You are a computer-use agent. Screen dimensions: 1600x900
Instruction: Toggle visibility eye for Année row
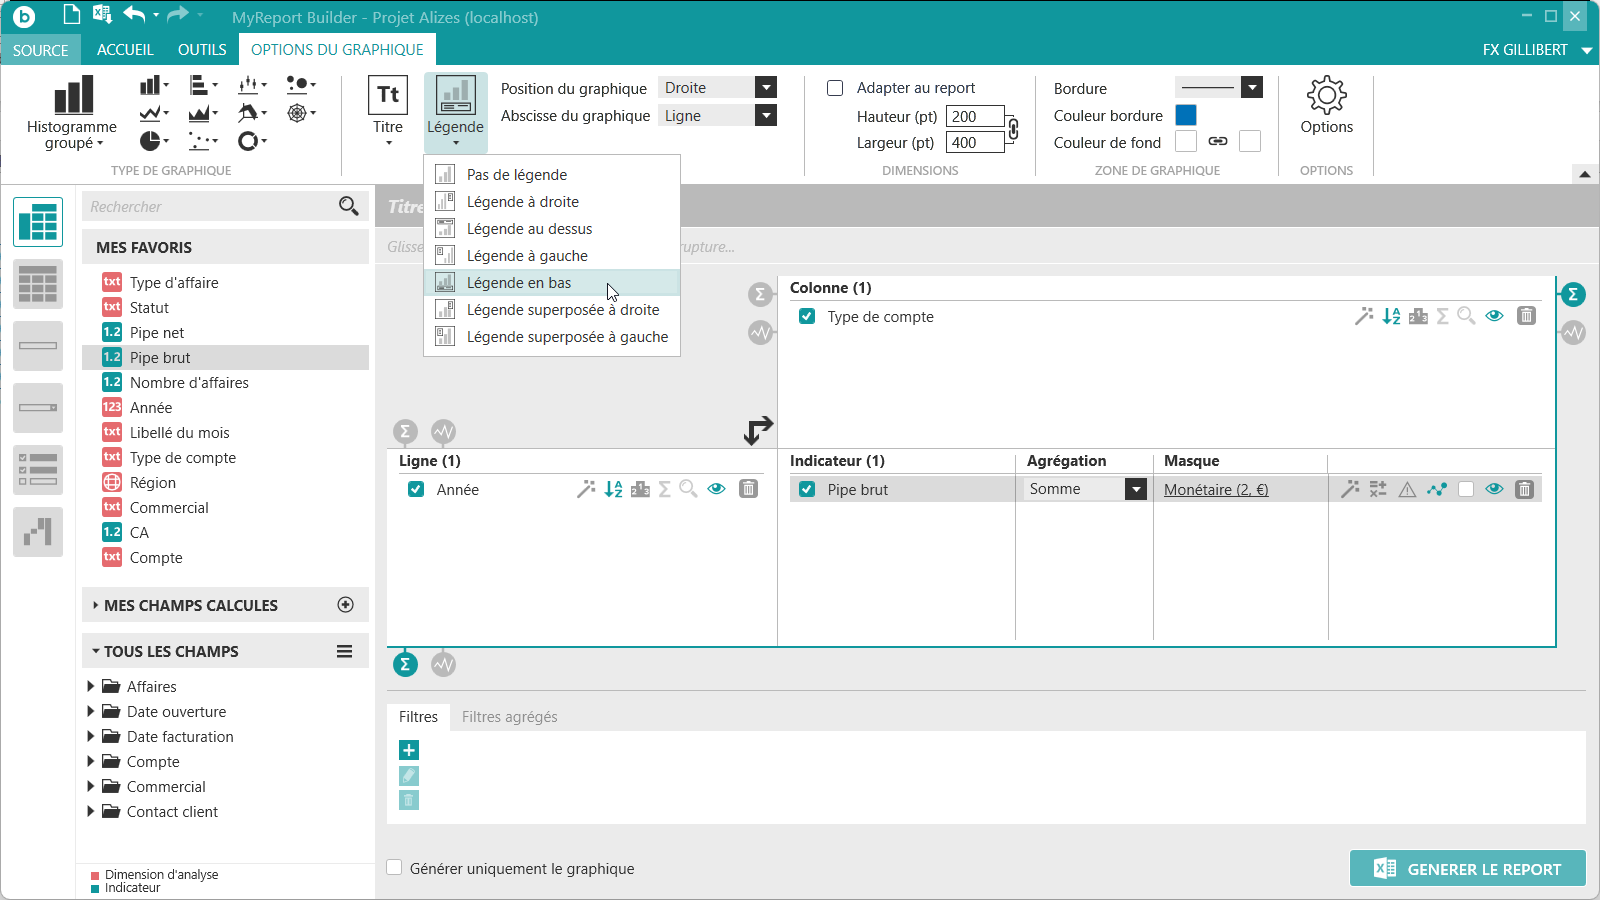716,489
